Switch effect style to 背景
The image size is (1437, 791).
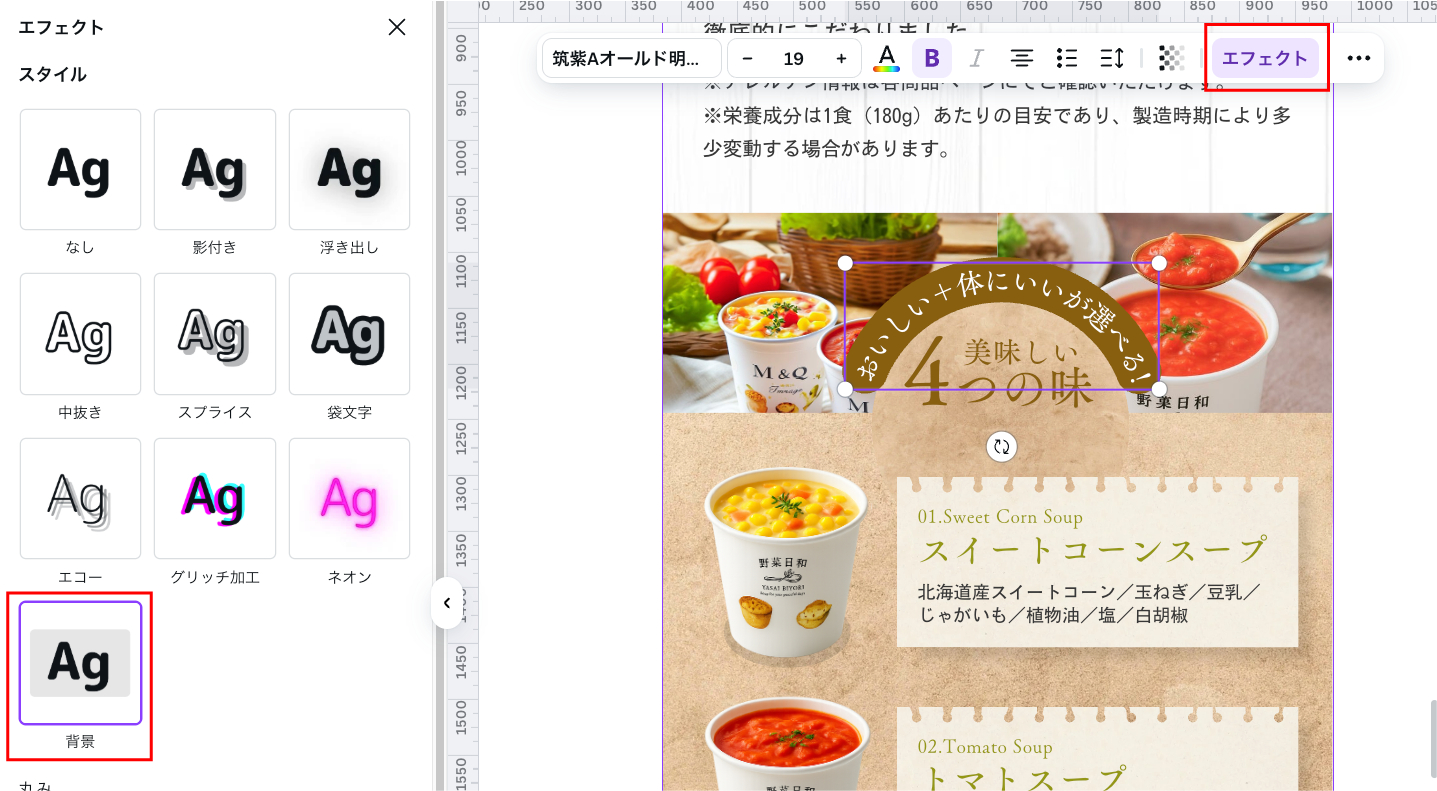pos(80,663)
